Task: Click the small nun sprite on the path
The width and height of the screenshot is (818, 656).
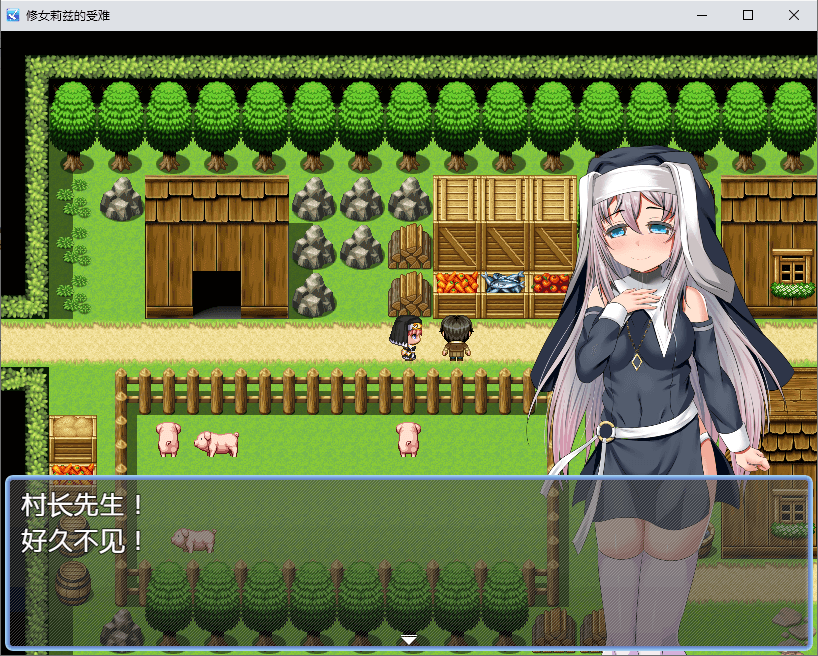Action: point(408,337)
